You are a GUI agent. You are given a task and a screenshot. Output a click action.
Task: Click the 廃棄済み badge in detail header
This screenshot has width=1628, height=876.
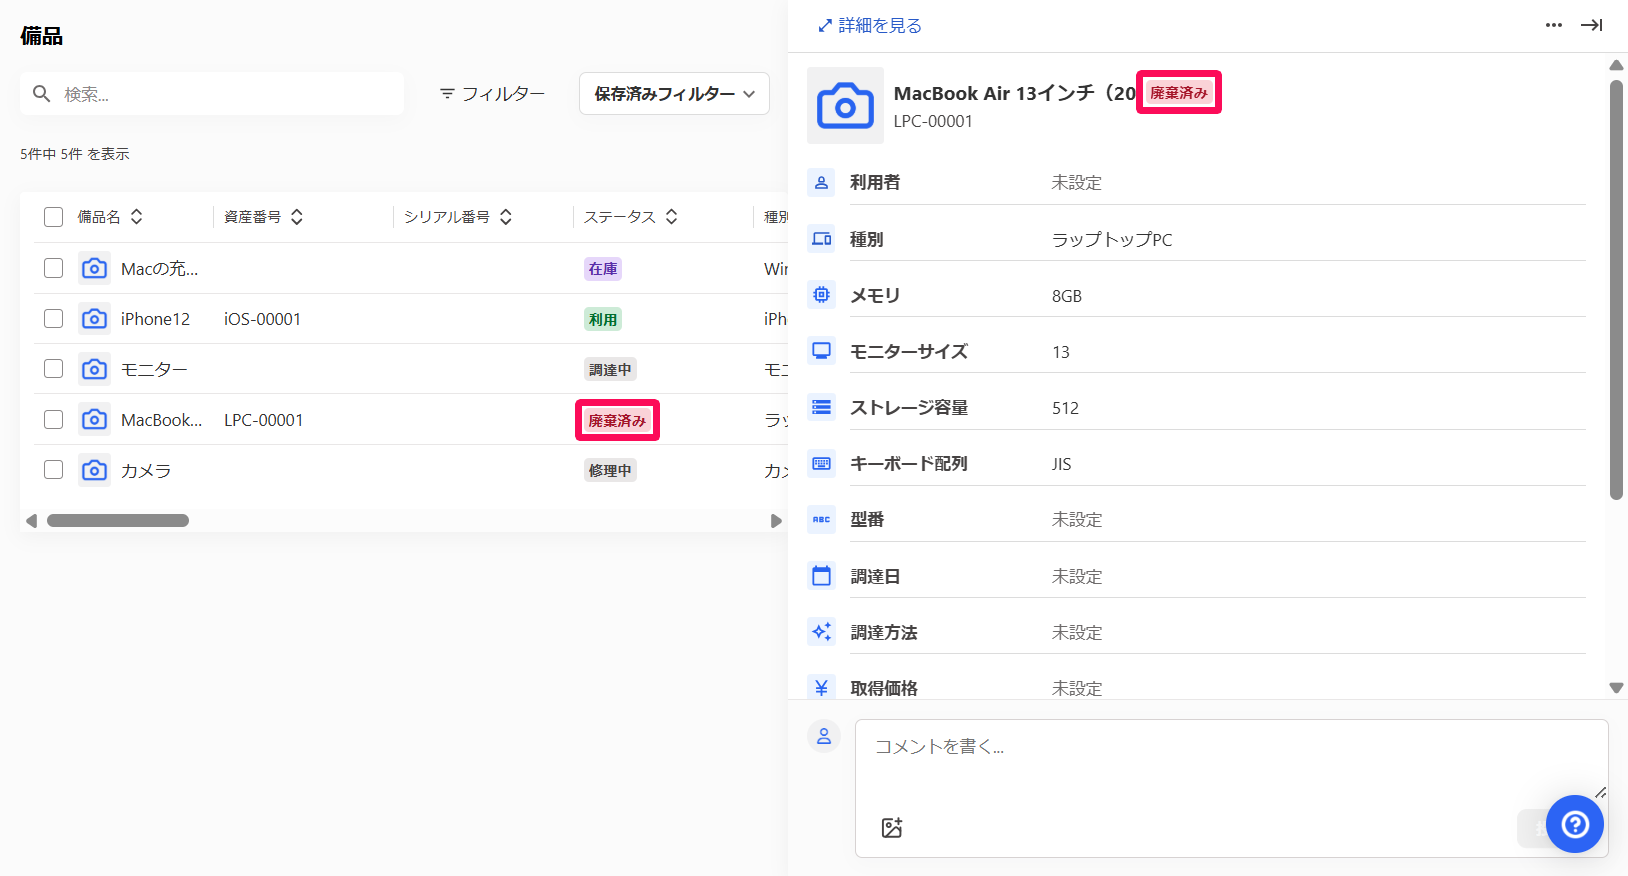point(1179,93)
